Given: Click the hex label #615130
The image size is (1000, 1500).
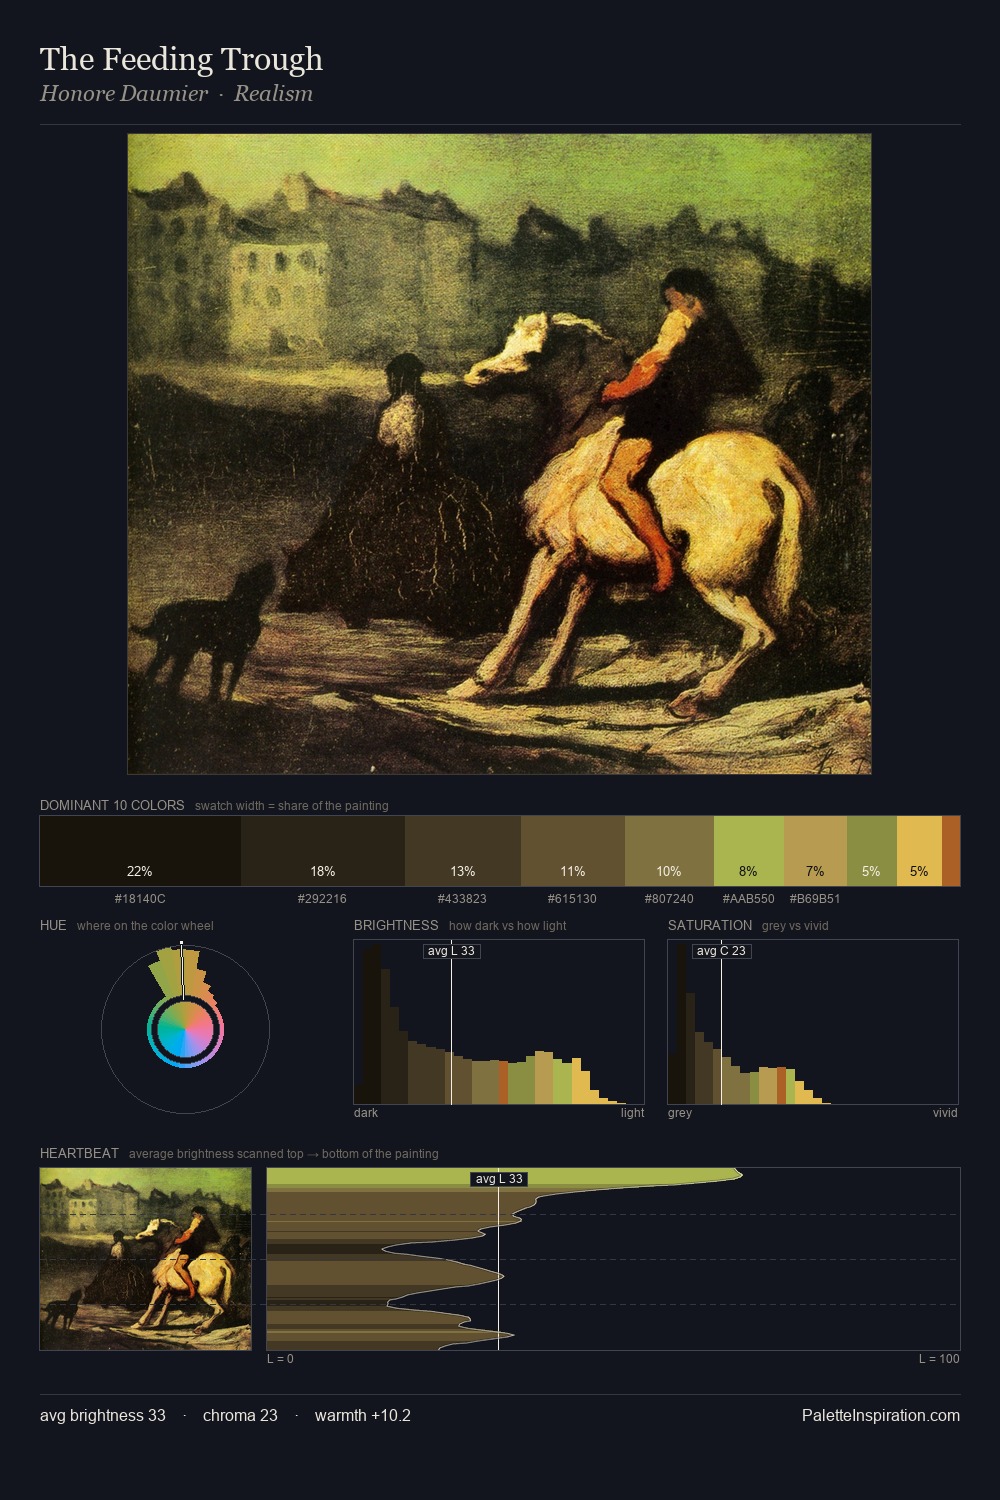Looking at the screenshot, I should pyautogui.click(x=572, y=899).
